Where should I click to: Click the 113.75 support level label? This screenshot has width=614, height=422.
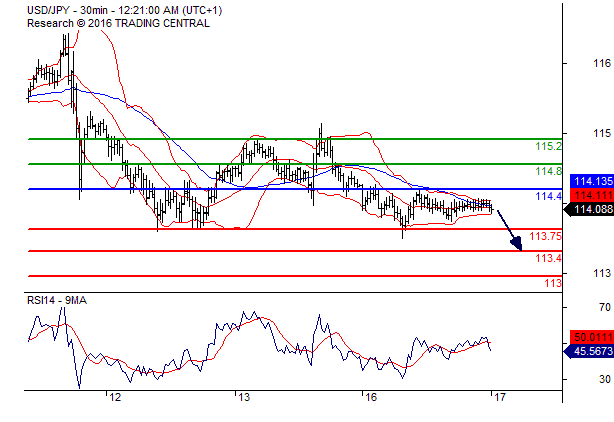coord(545,237)
